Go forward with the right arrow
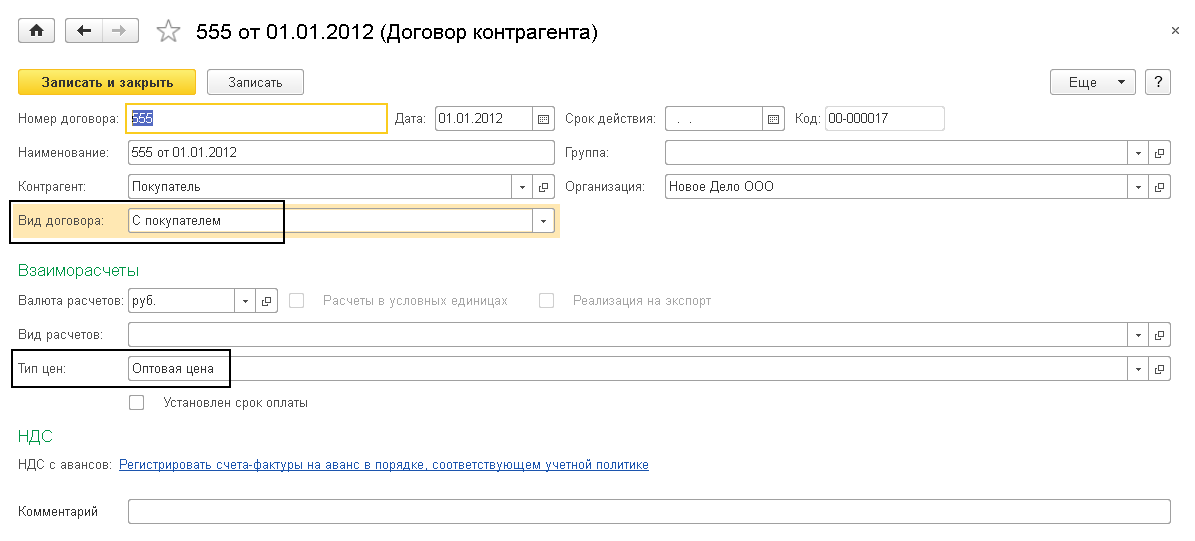Image resolution: width=1195 pixels, height=541 pixels. click(x=119, y=31)
